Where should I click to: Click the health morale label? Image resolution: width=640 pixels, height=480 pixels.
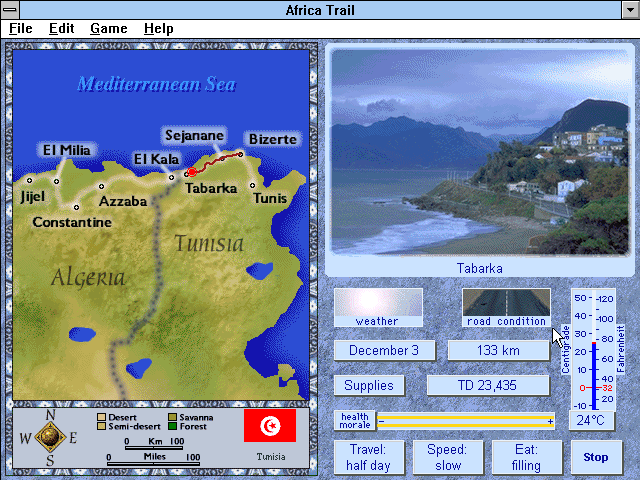[x=355, y=421]
